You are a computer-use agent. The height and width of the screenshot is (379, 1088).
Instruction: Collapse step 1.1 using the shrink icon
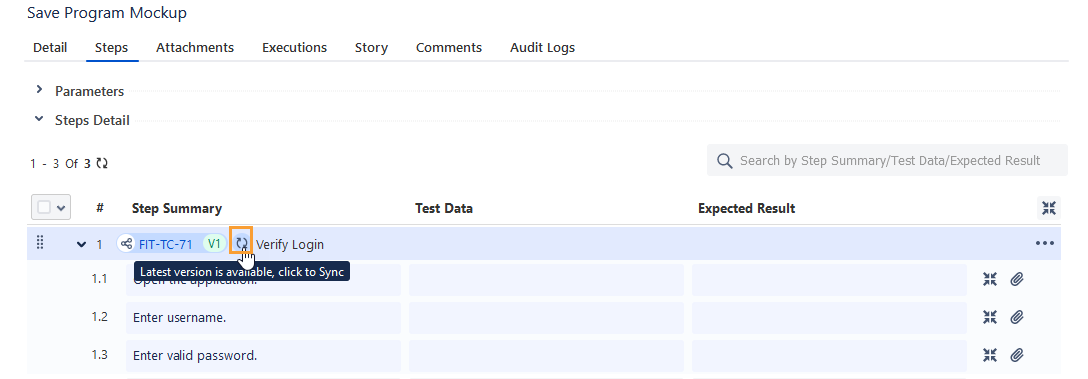[990, 279]
